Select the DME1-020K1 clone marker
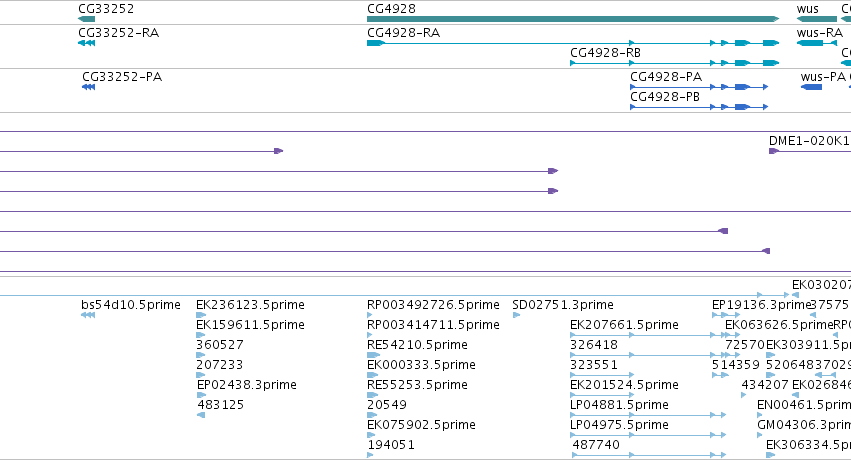 pyautogui.click(x=774, y=151)
